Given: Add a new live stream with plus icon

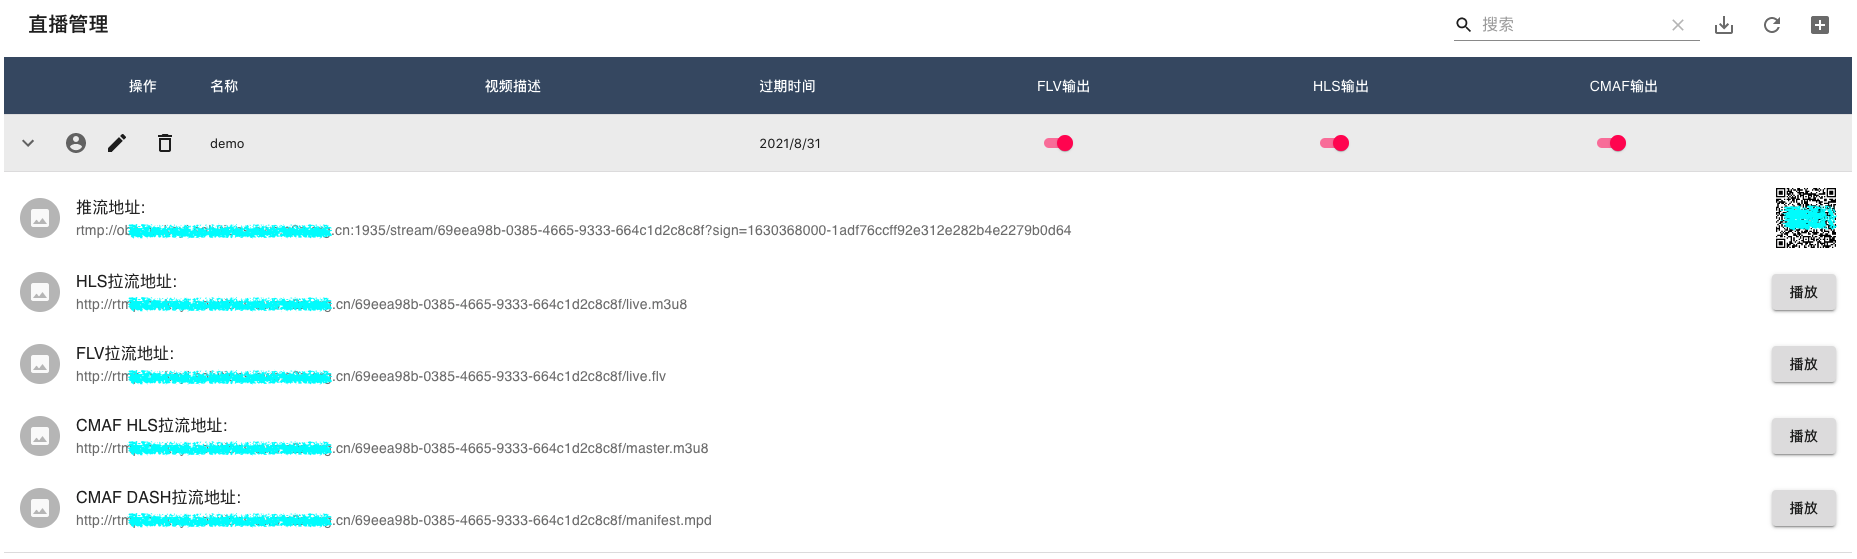Looking at the screenshot, I should click(1820, 25).
